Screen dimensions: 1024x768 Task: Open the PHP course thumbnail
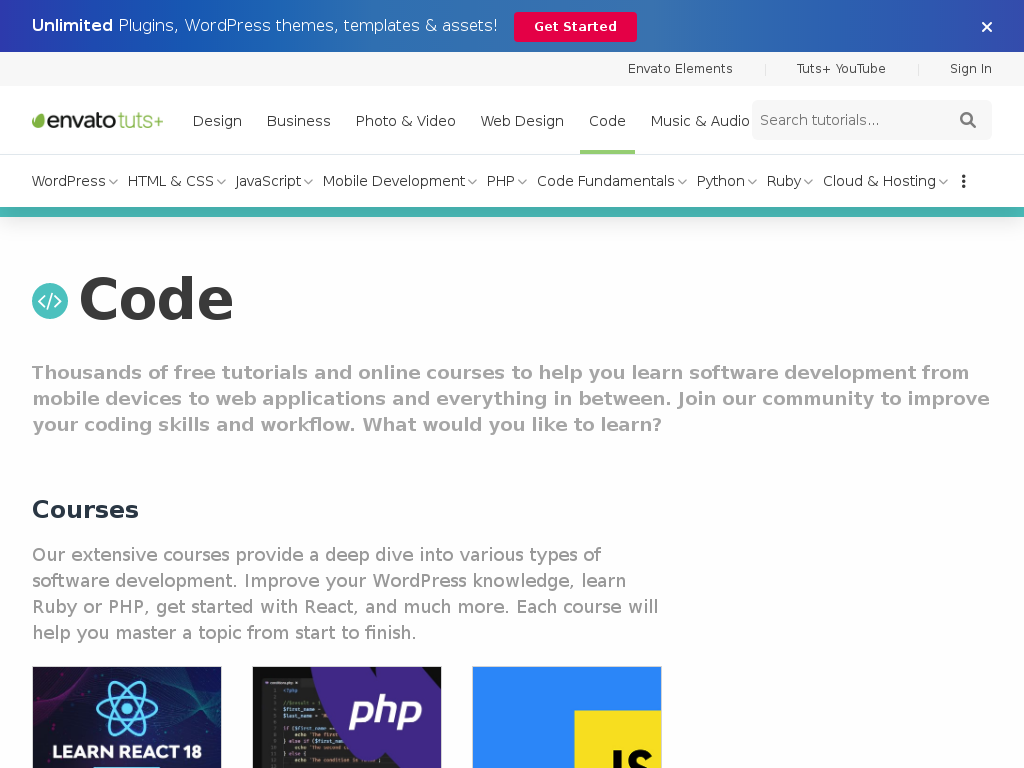pos(347,717)
